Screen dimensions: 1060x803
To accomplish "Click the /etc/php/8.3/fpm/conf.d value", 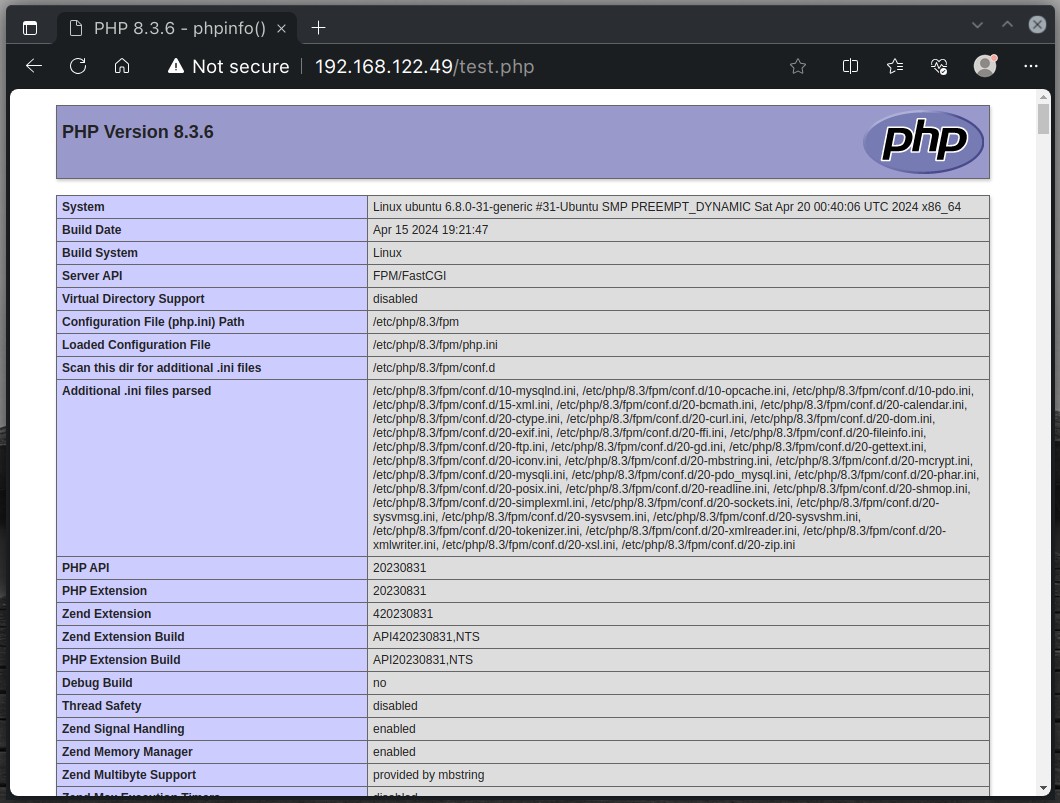I will 434,368.
